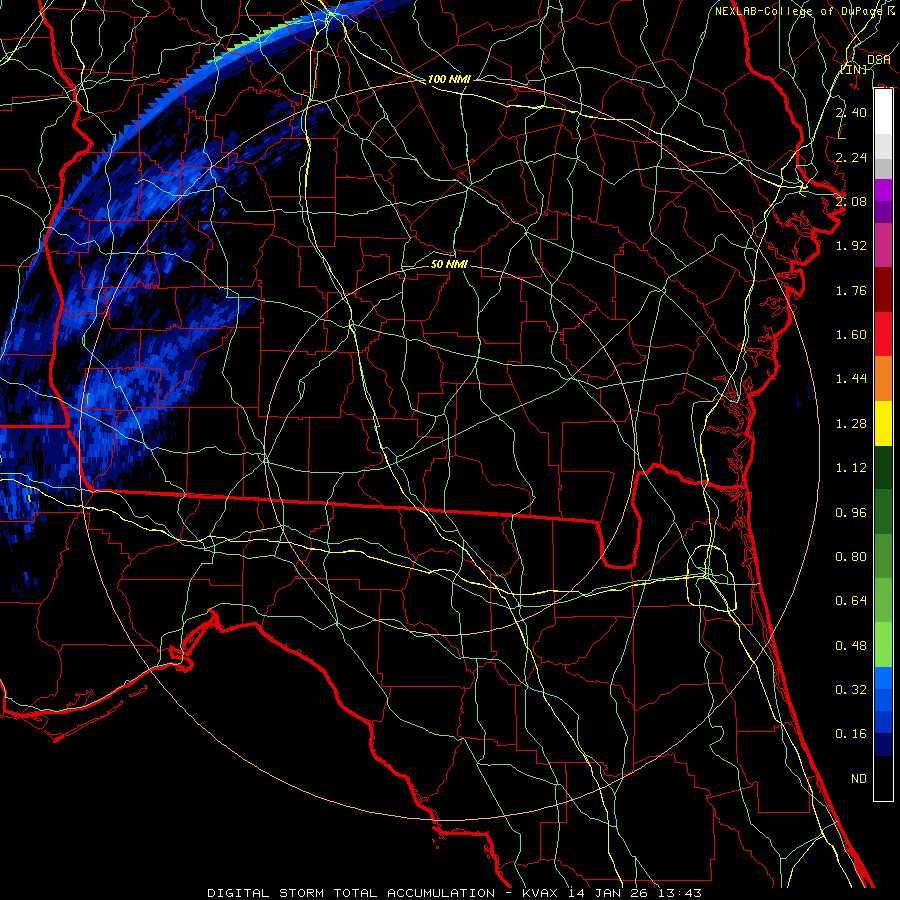Click the "1.60" legend value
Screen dimensions: 900x900
tap(851, 335)
